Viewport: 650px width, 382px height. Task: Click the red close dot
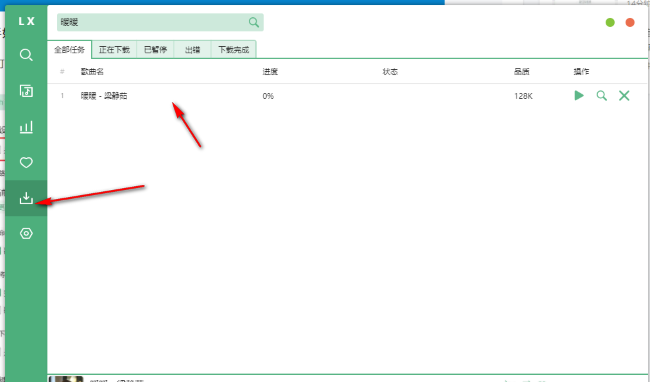(x=630, y=22)
